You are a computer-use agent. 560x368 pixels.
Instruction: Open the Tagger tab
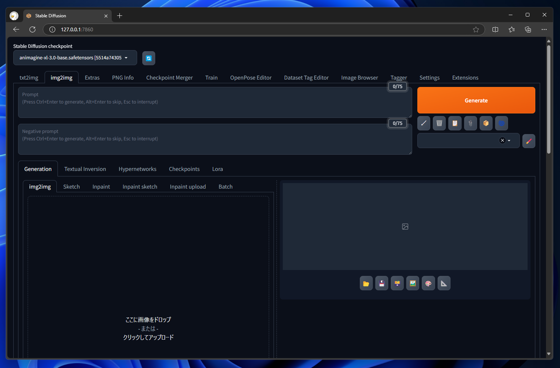click(x=399, y=78)
